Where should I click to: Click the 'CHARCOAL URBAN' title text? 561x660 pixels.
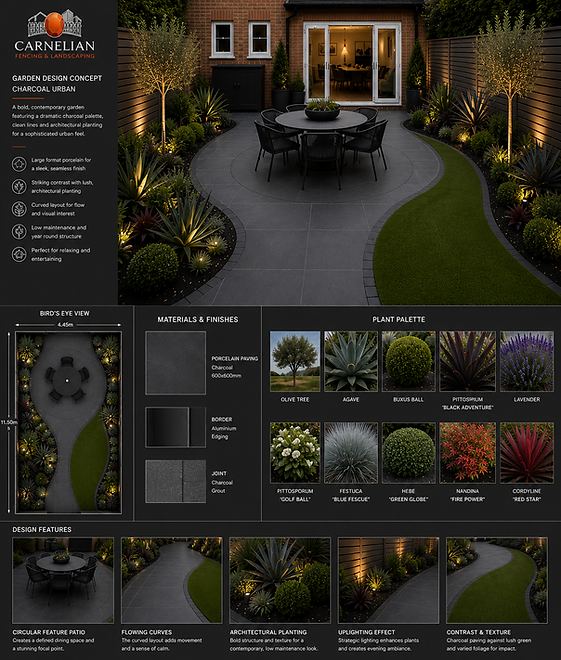tap(44, 89)
